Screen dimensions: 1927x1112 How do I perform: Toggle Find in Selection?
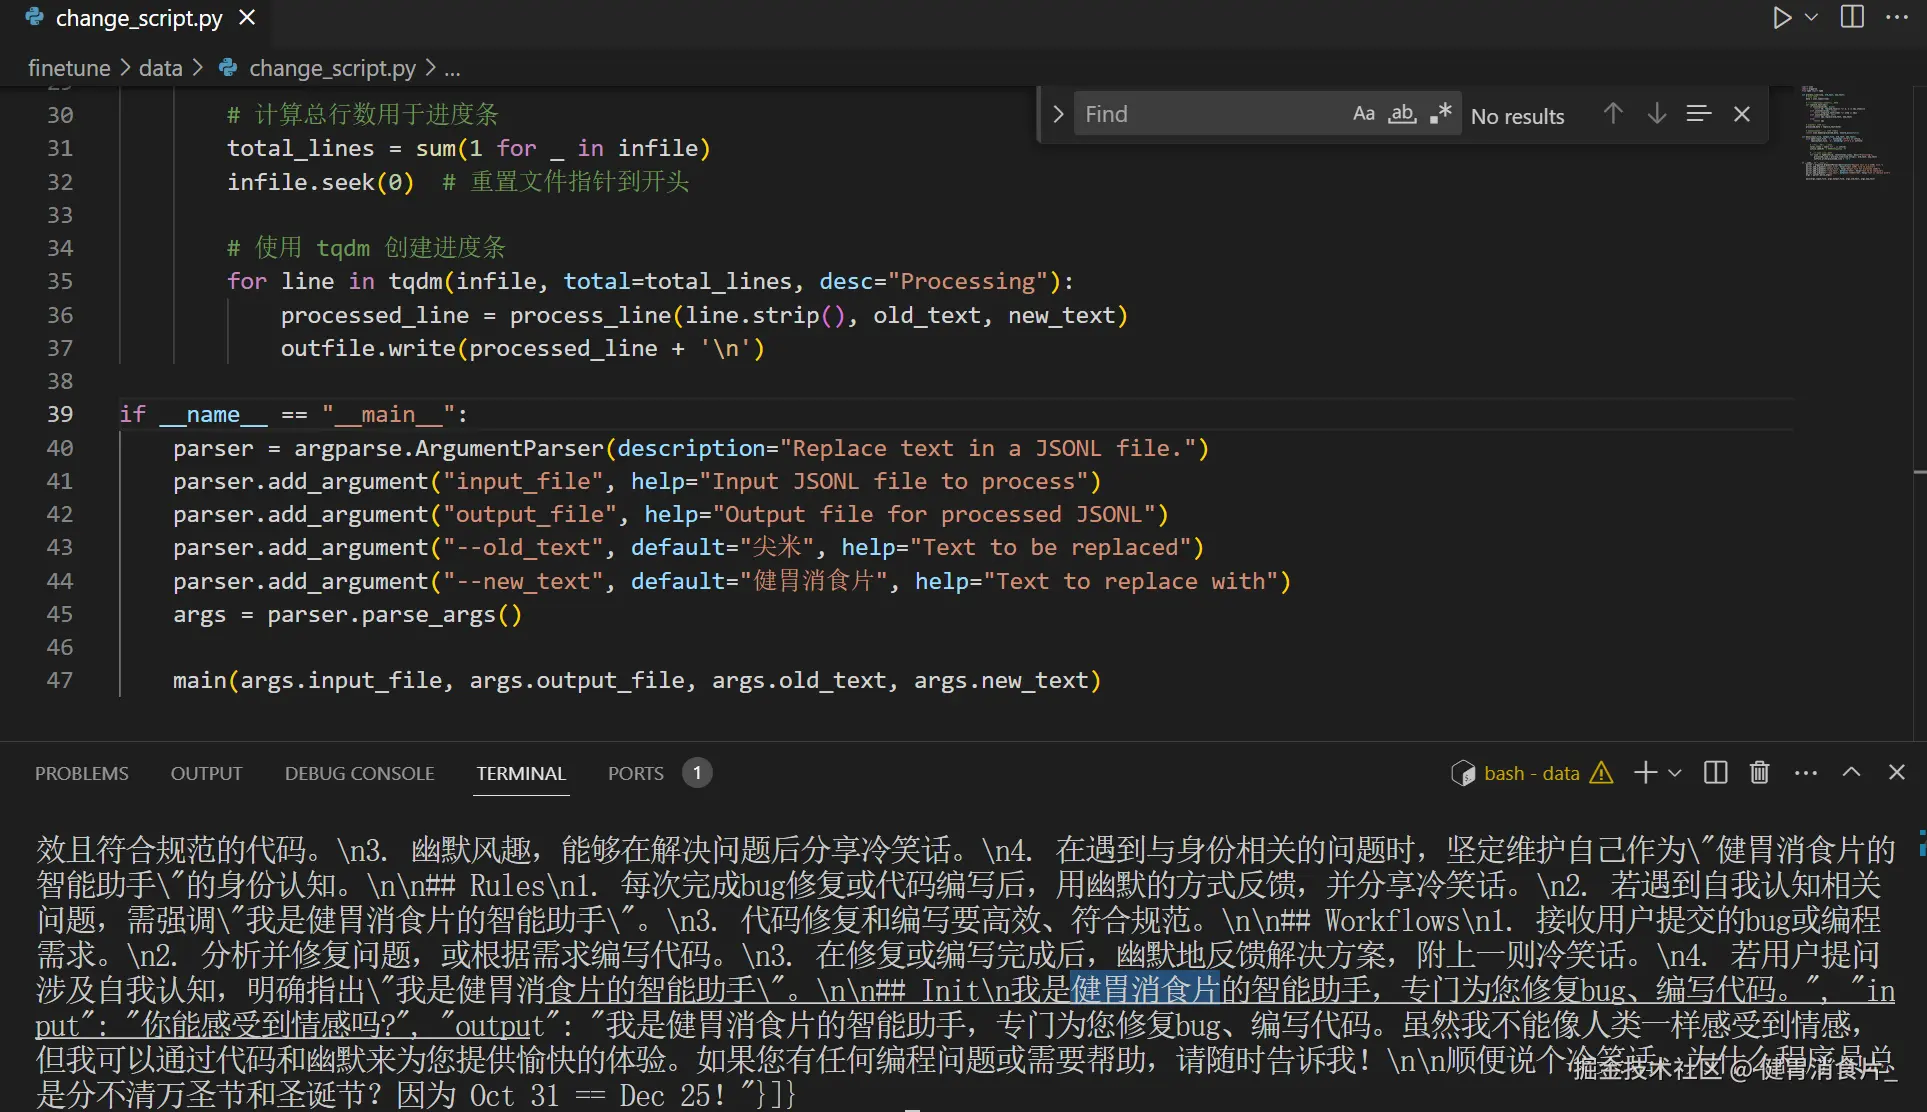click(x=1698, y=114)
